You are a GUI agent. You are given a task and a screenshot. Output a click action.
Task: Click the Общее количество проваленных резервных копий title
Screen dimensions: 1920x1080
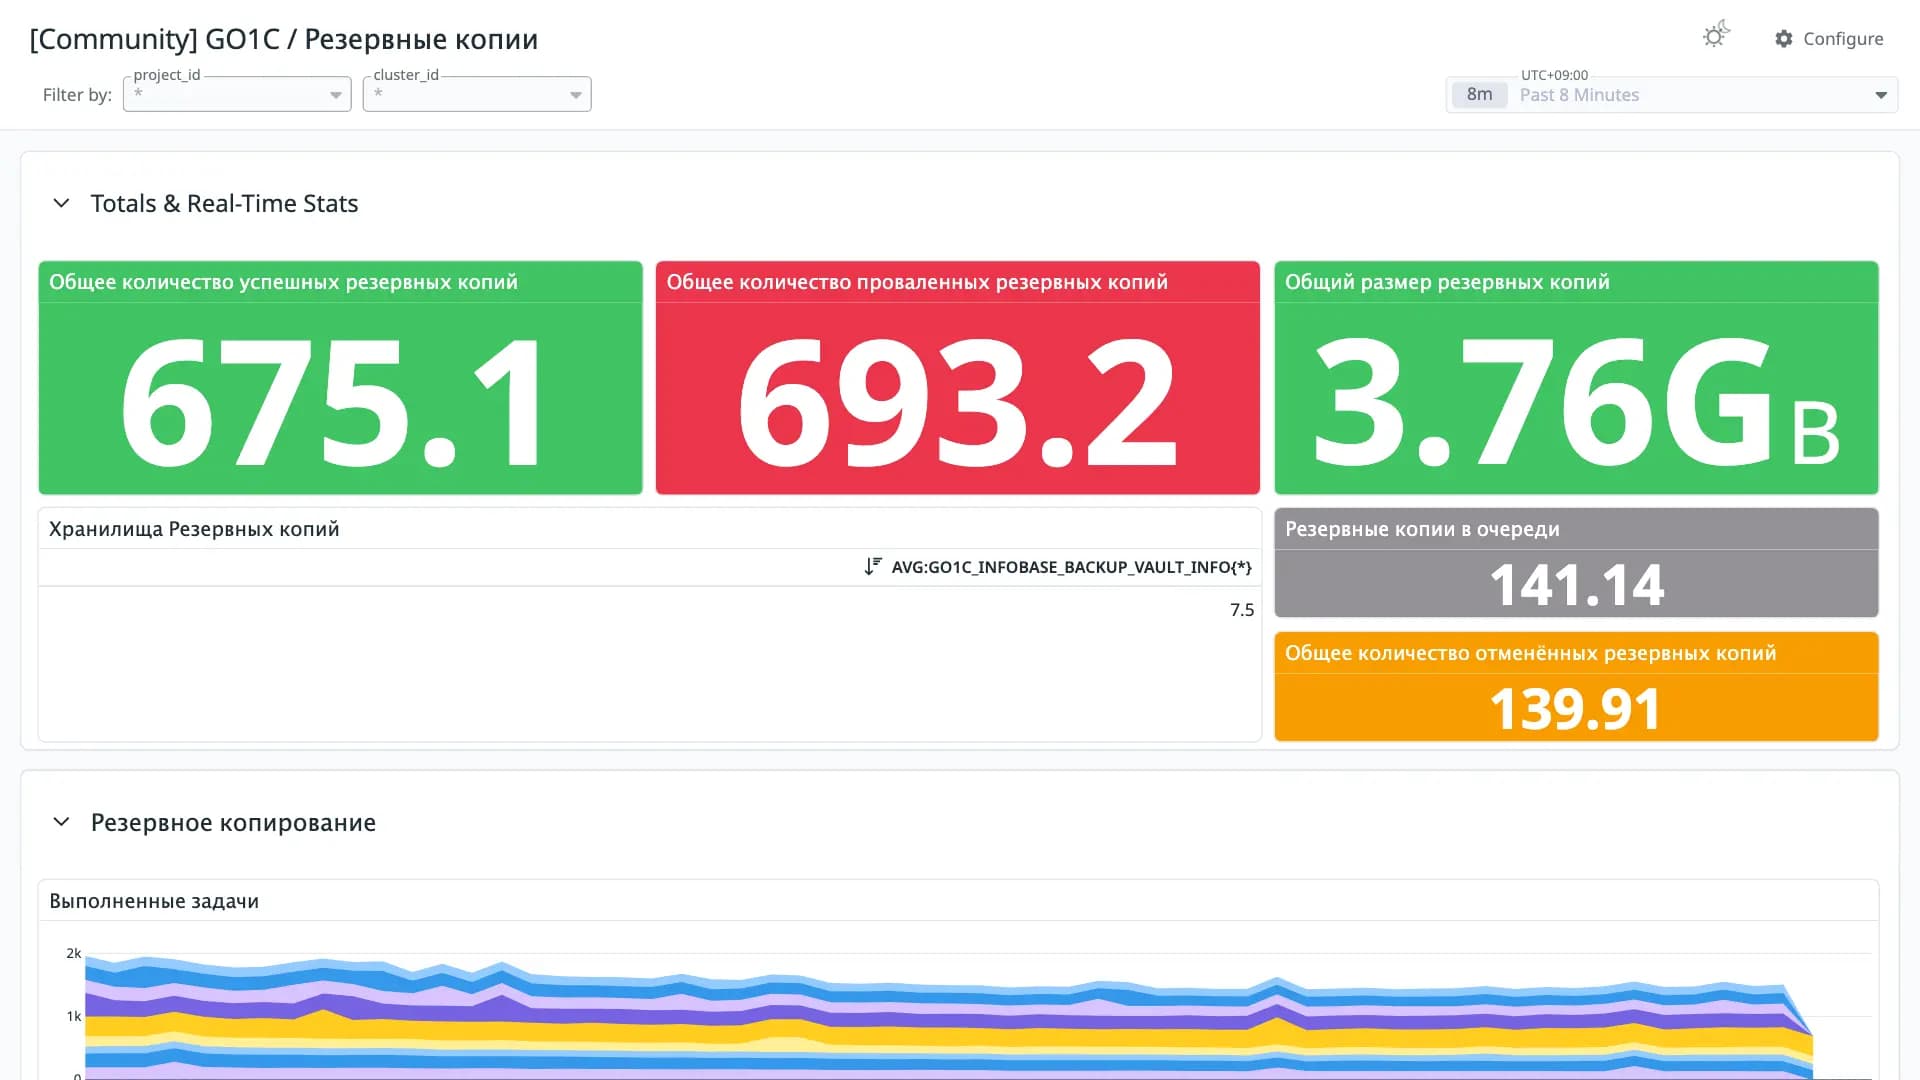(x=917, y=282)
